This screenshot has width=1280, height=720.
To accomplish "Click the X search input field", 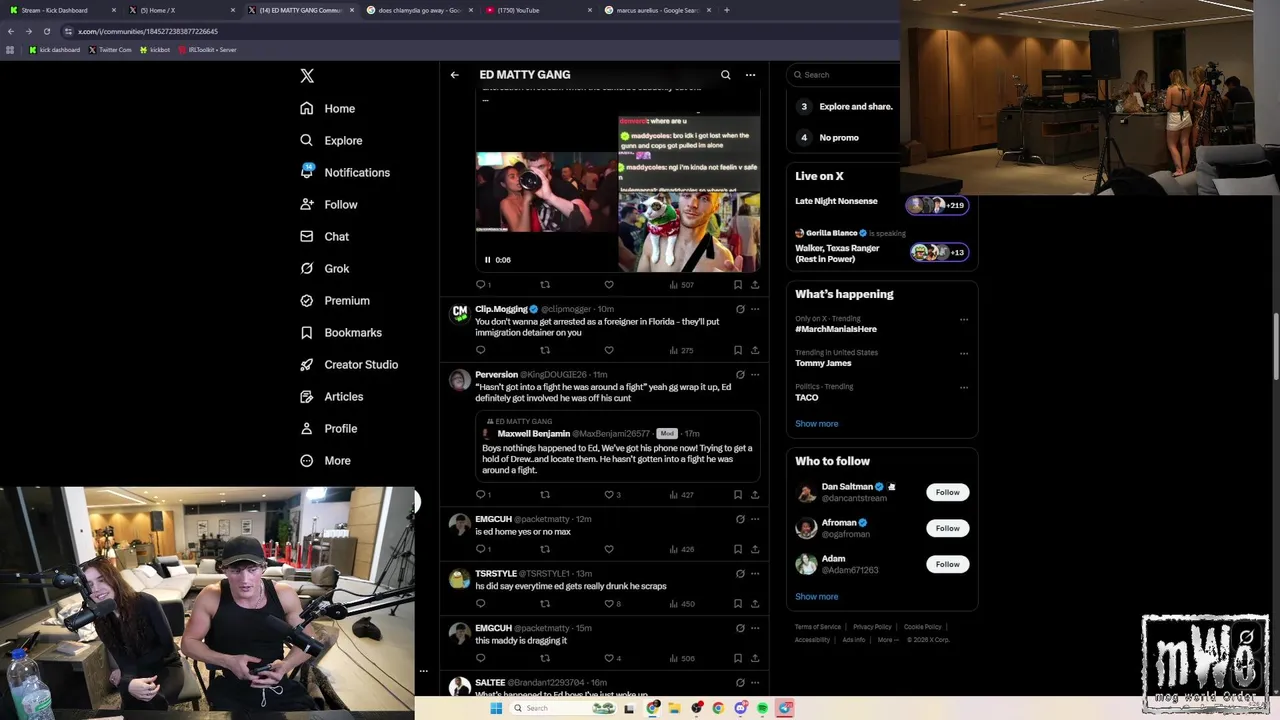I will tap(845, 75).
